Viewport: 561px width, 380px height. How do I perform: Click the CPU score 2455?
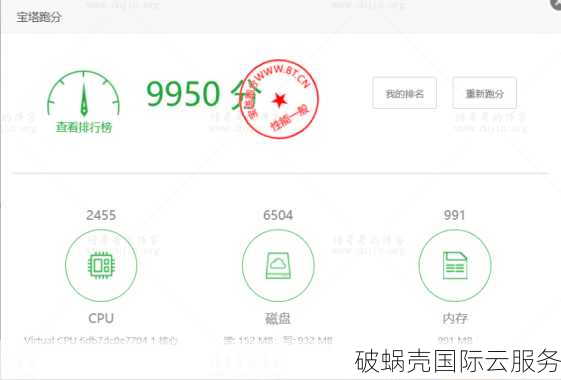tap(101, 215)
